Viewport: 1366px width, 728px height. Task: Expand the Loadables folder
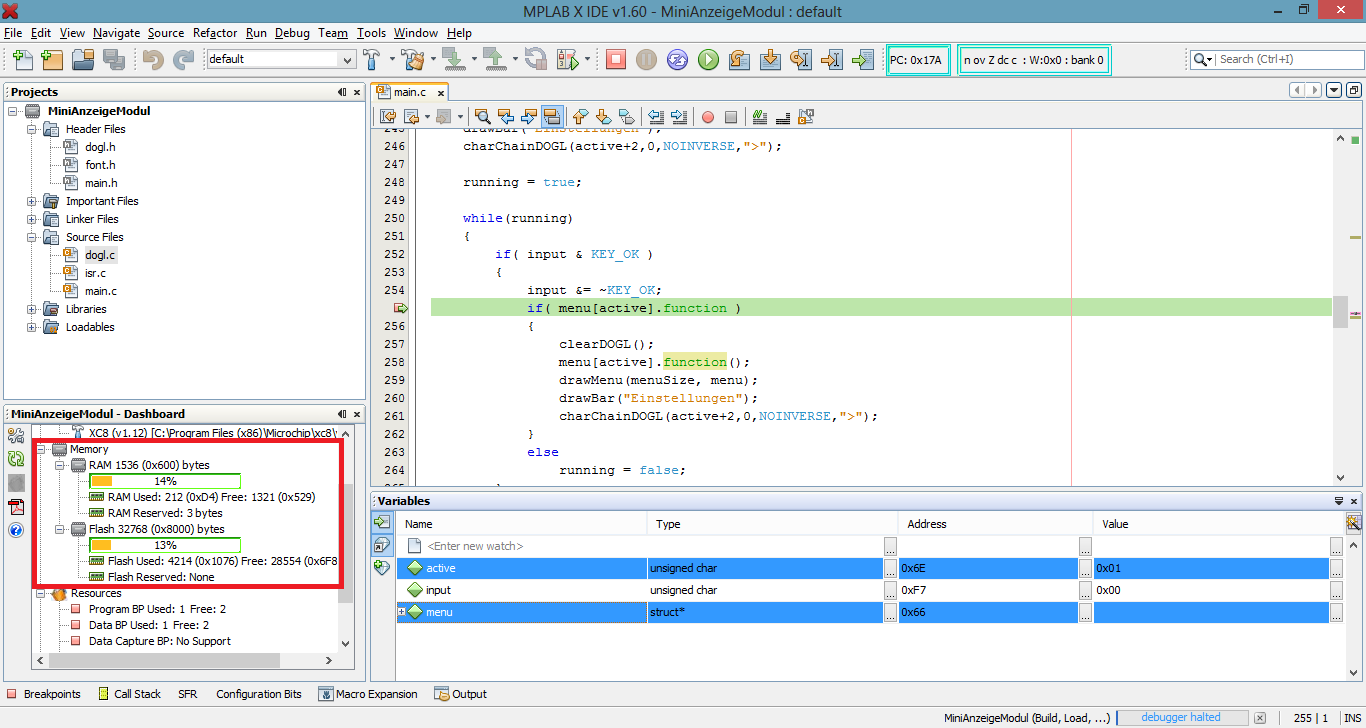[x=32, y=327]
